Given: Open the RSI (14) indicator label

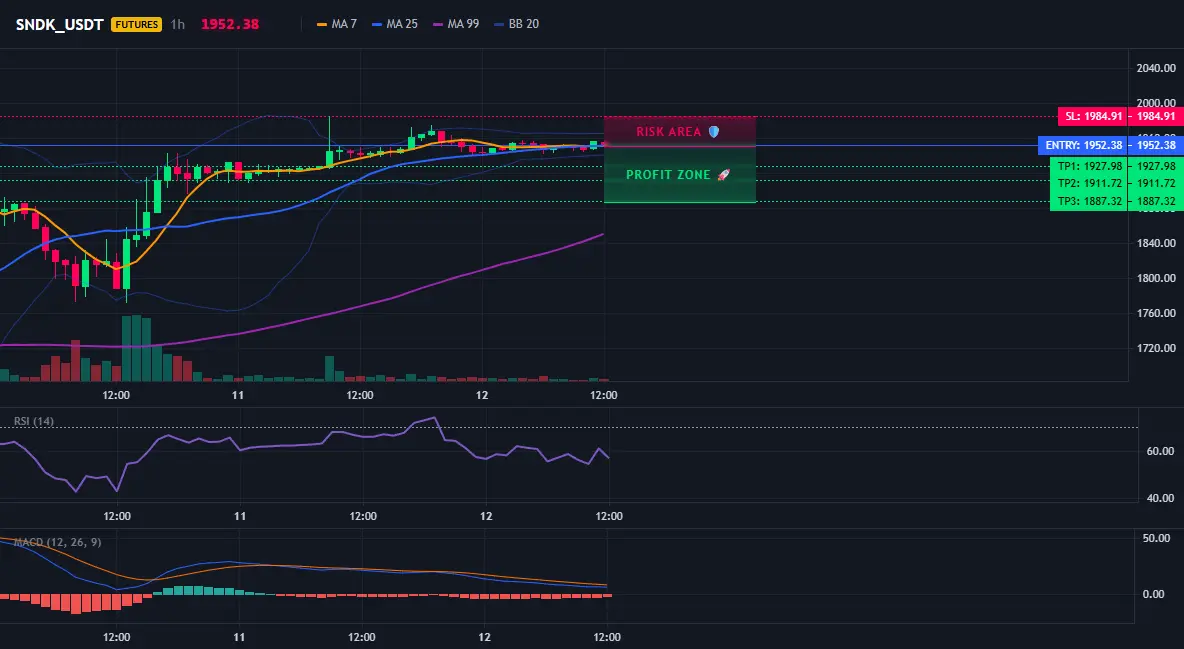Looking at the screenshot, I should click(x=34, y=421).
